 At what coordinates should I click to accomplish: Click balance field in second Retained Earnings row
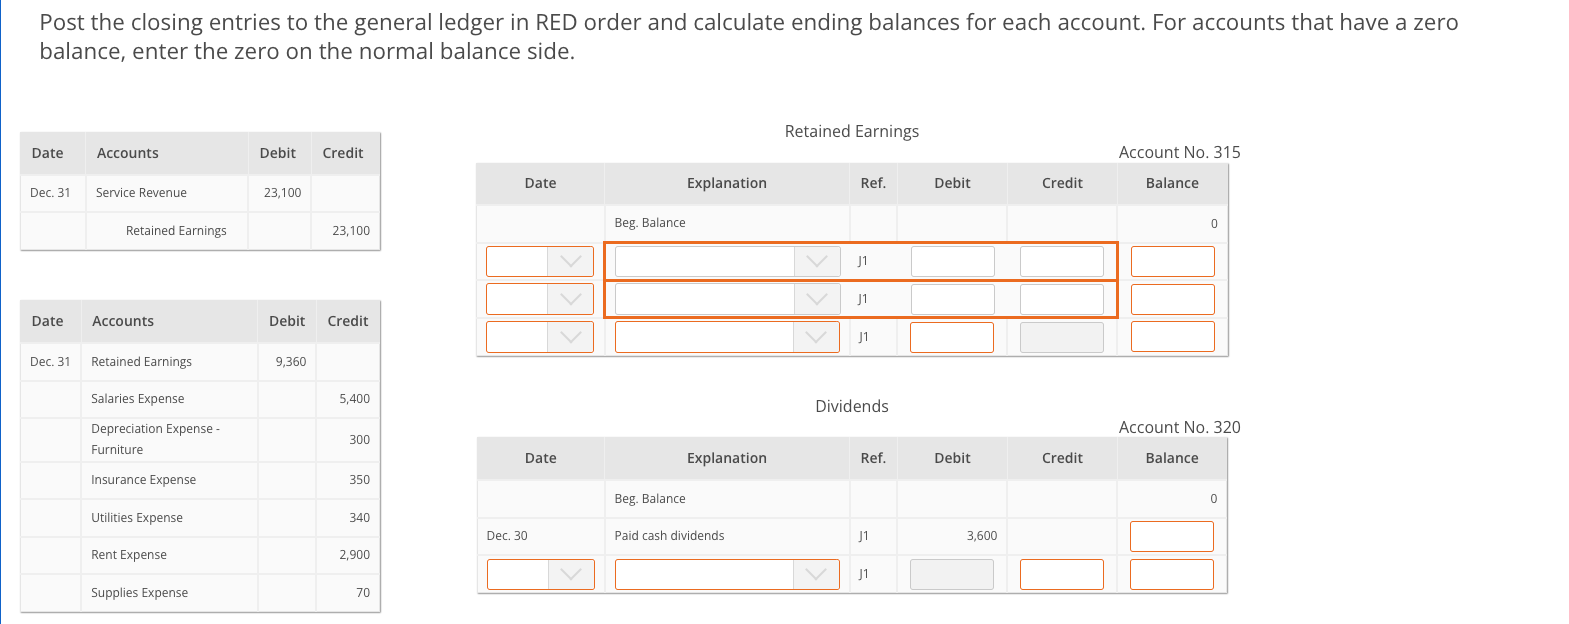[1172, 299]
